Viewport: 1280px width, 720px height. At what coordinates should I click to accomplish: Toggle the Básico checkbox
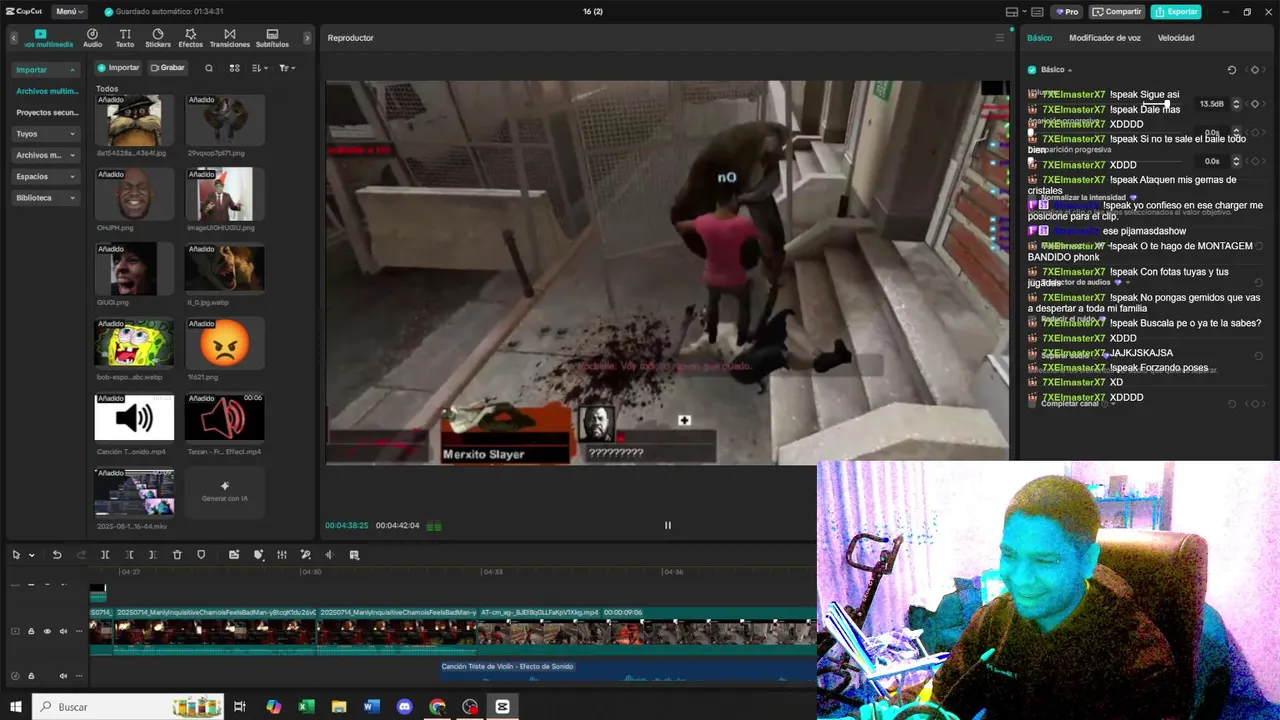click(x=1032, y=70)
